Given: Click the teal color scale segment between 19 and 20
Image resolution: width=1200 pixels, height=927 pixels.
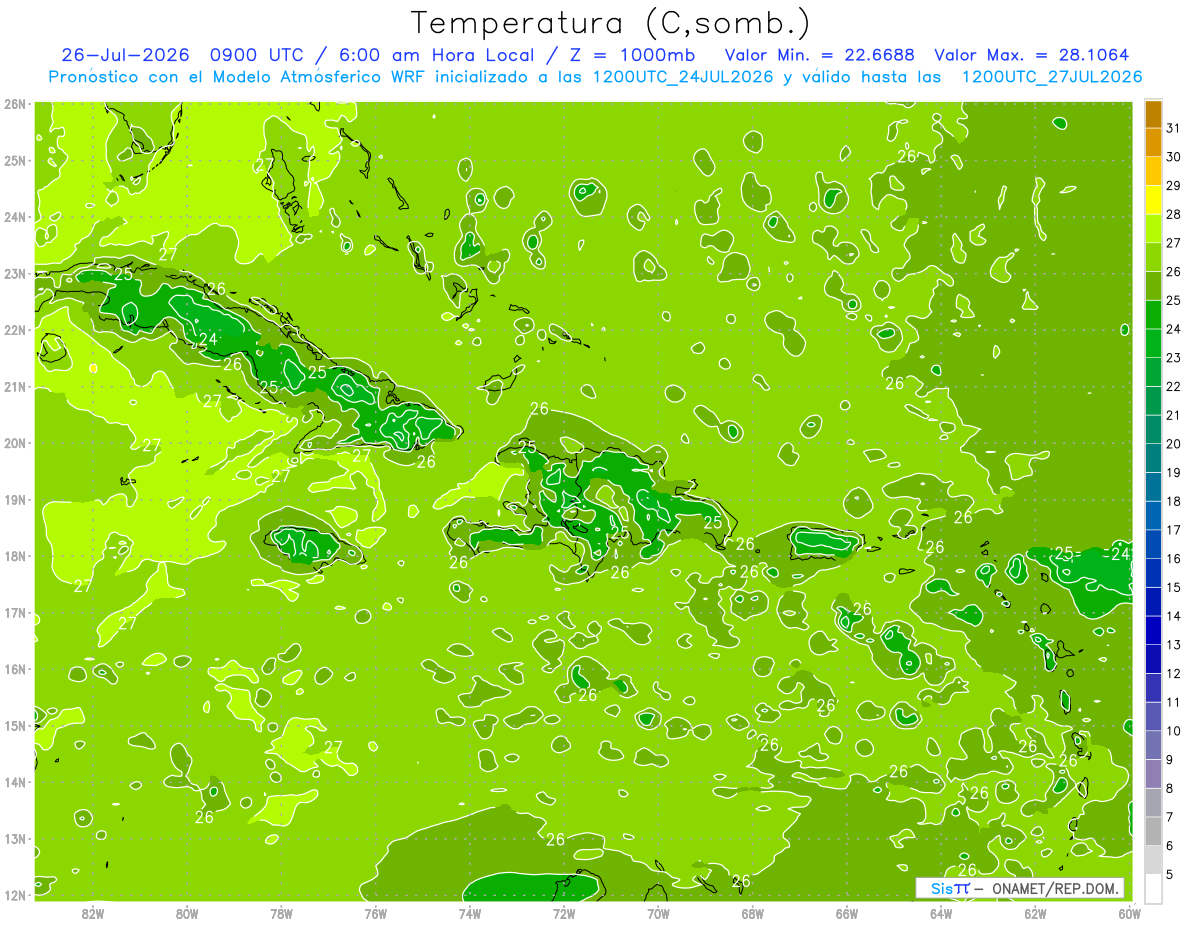Looking at the screenshot, I should click(1153, 458).
